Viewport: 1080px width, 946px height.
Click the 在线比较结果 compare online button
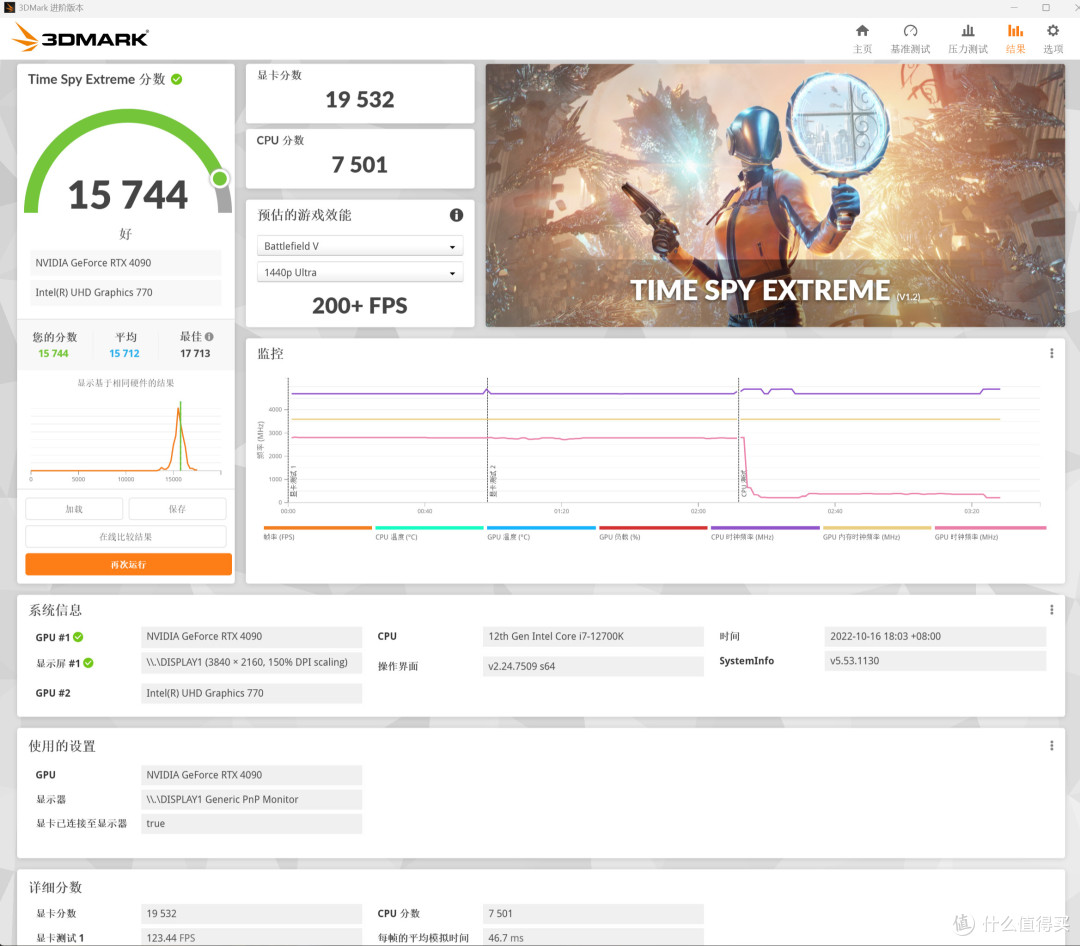125,537
